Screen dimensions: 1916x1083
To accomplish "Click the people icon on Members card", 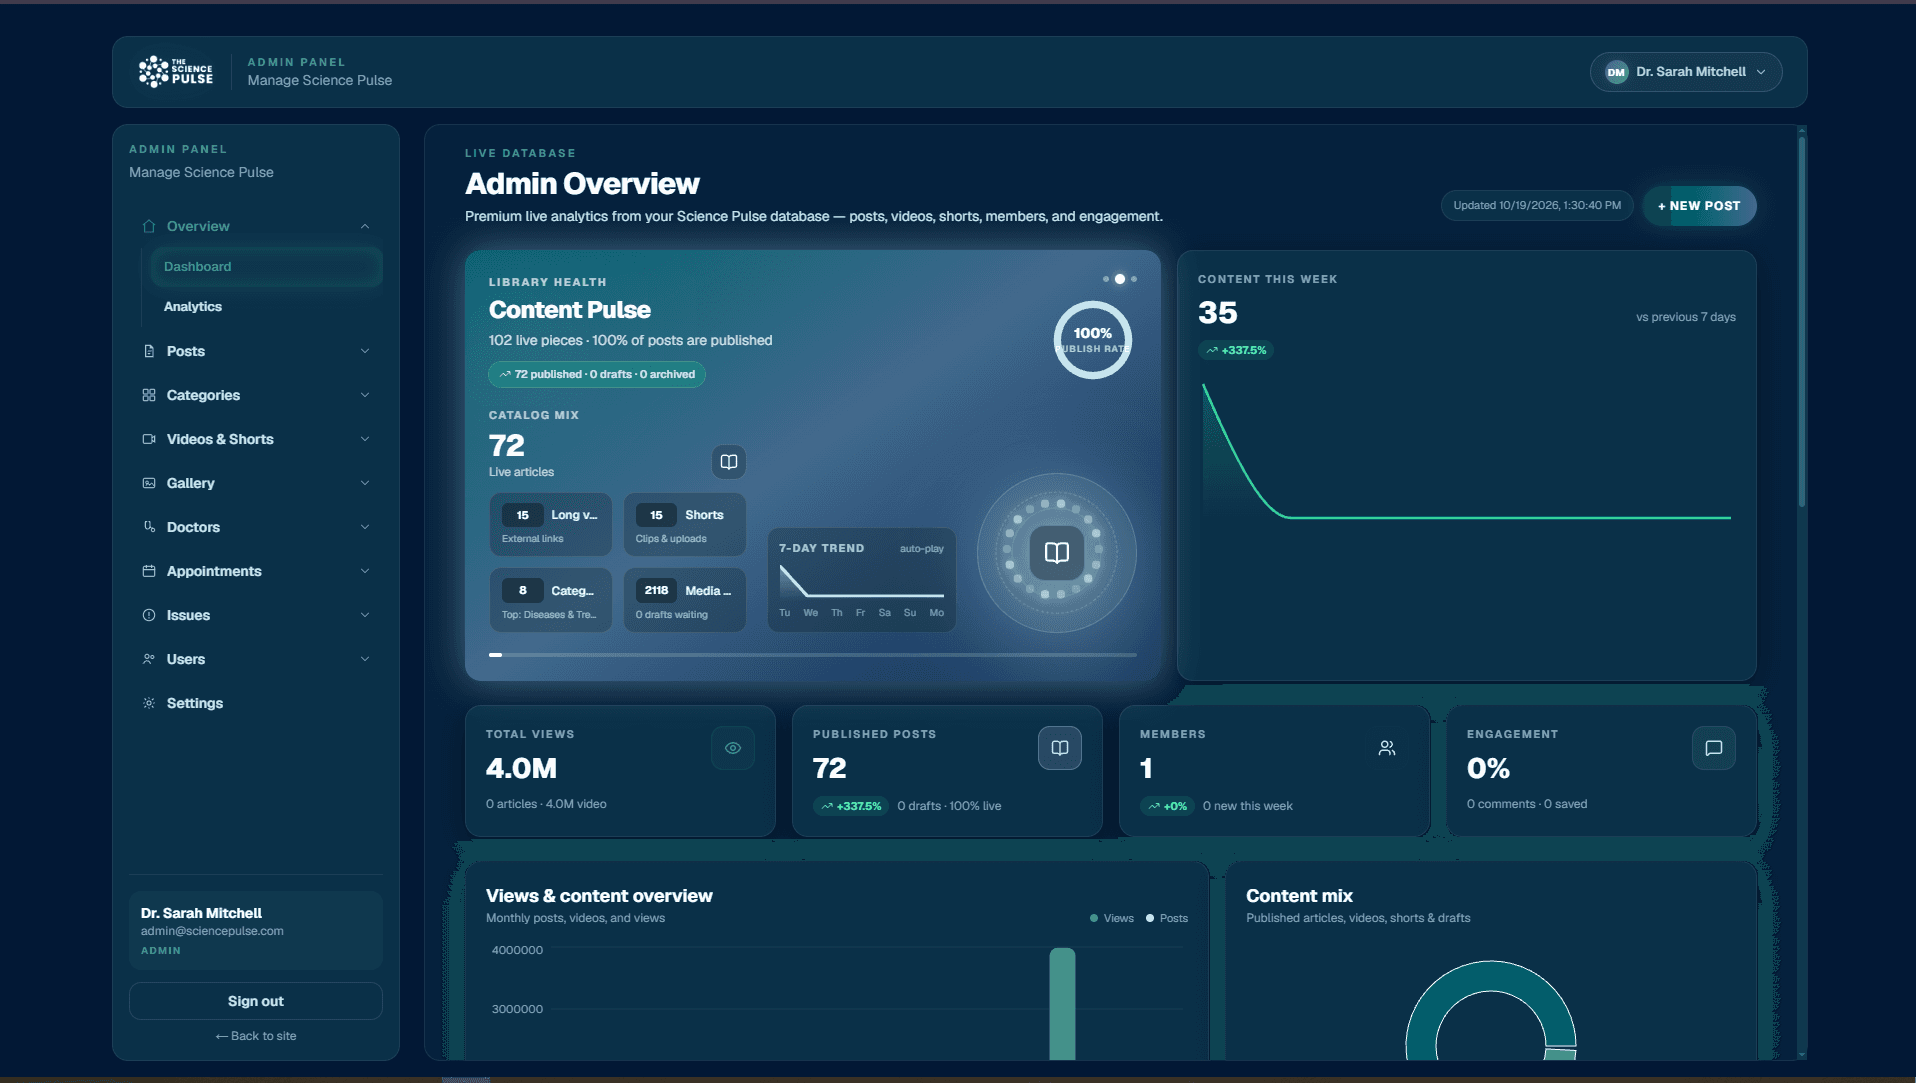I will [1387, 748].
